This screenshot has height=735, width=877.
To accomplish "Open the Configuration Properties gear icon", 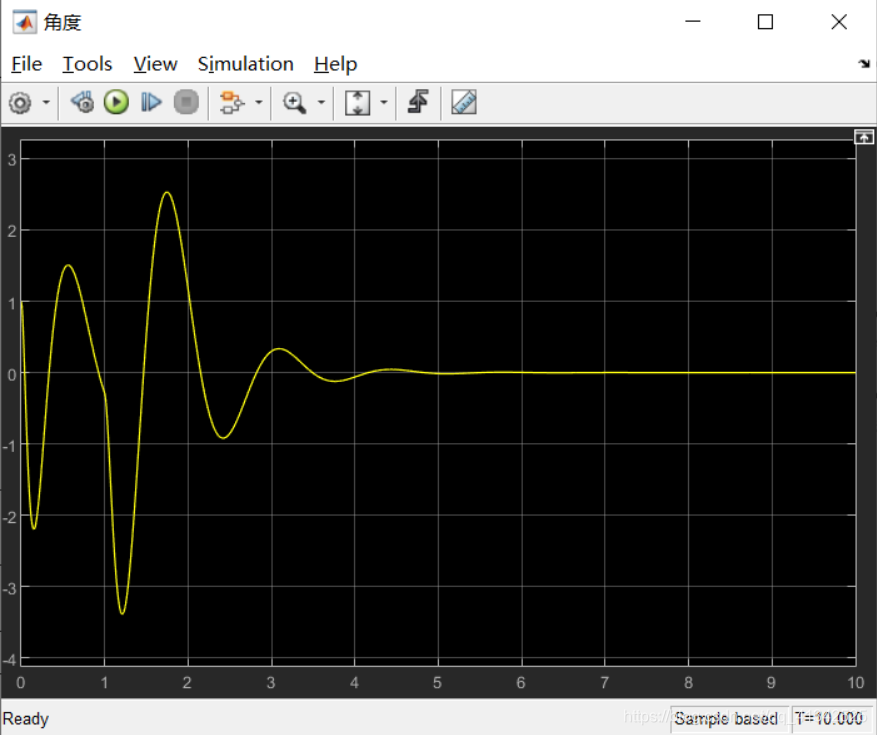I will 20,103.
